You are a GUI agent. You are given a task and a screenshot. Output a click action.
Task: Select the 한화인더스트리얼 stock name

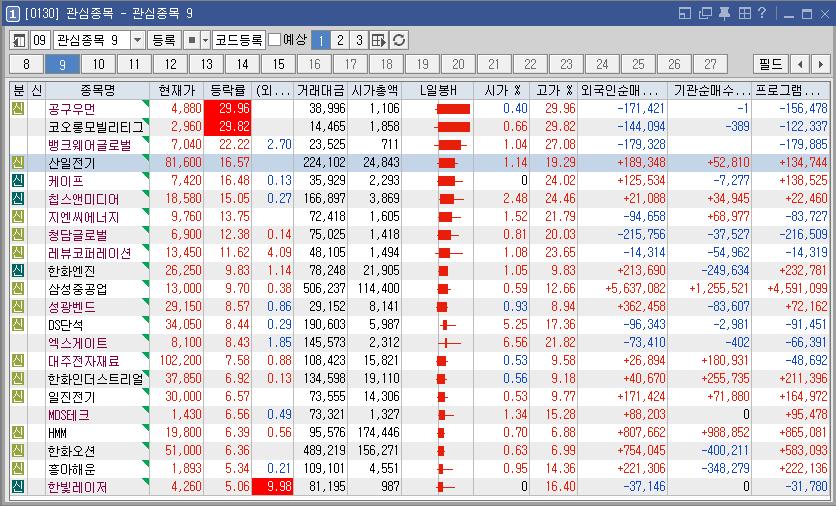[x=96, y=379]
